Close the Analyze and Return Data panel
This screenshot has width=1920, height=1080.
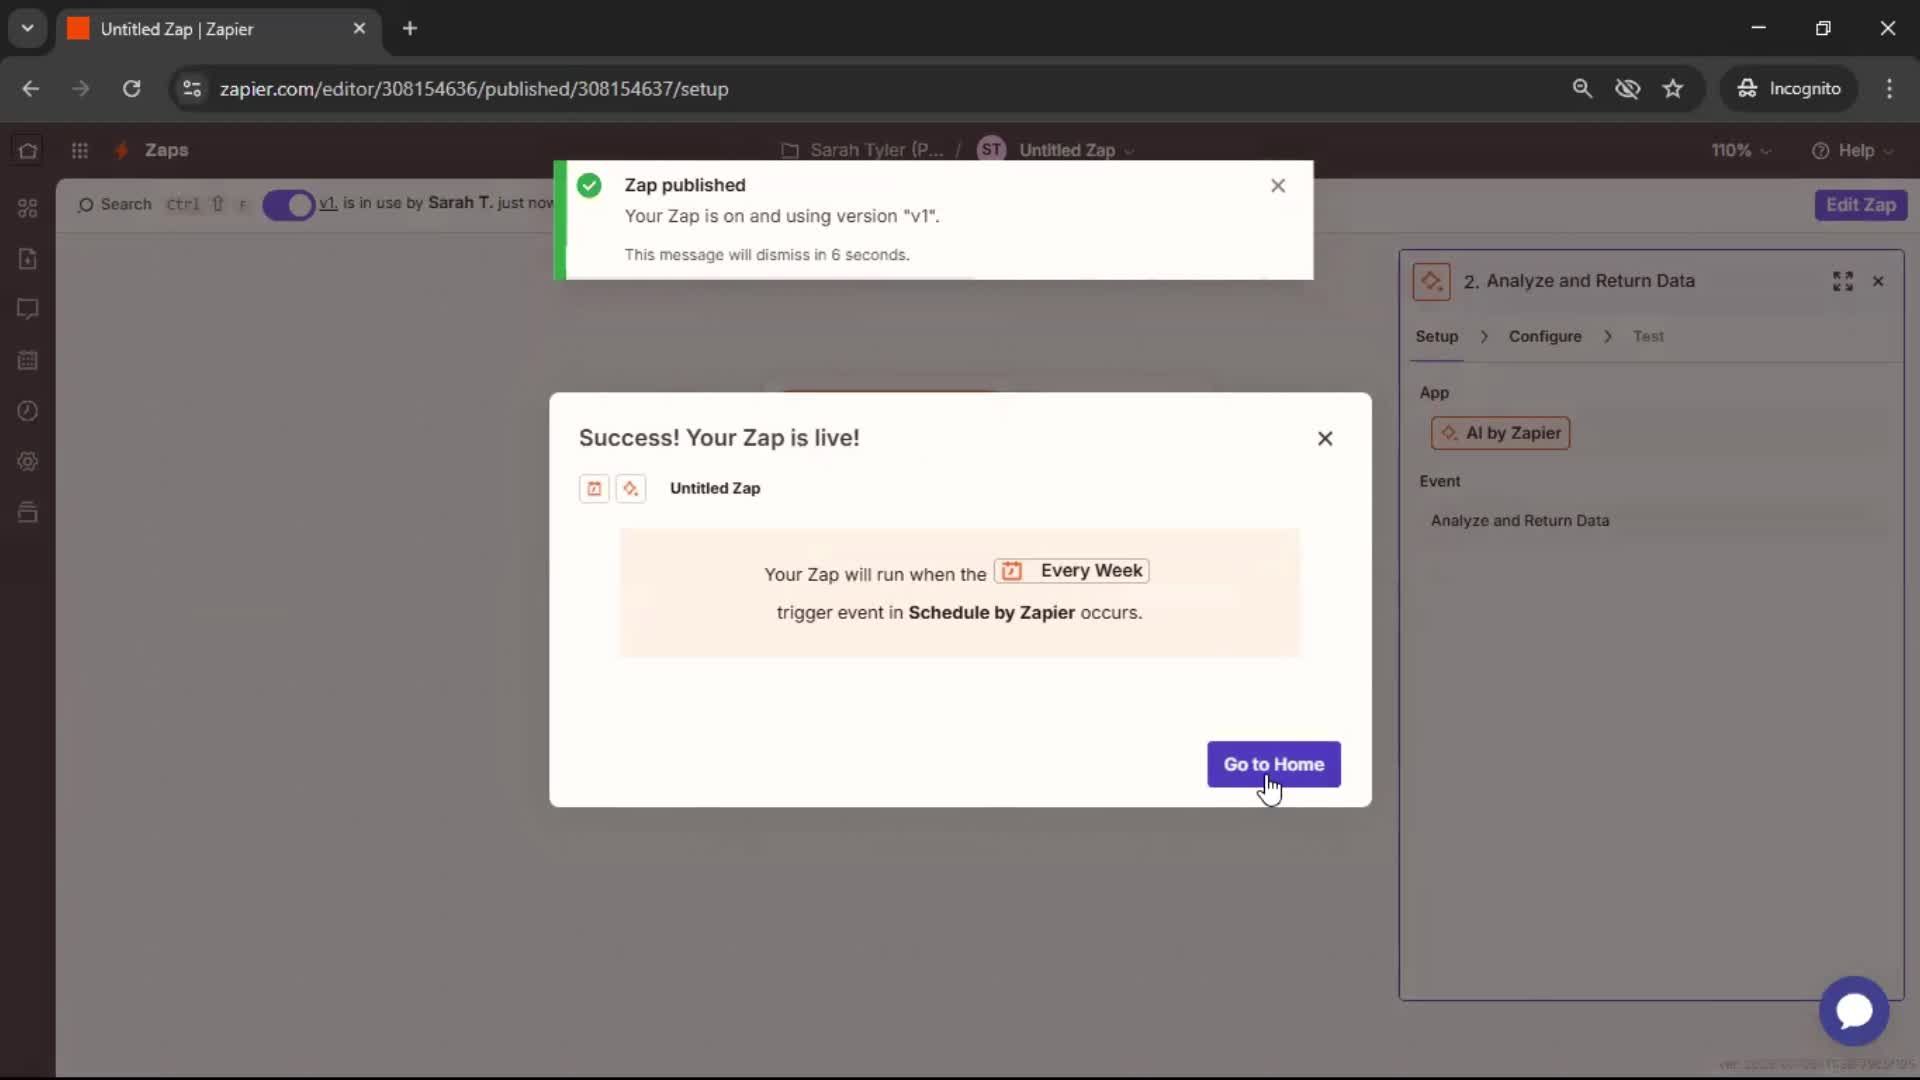[1878, 281]
